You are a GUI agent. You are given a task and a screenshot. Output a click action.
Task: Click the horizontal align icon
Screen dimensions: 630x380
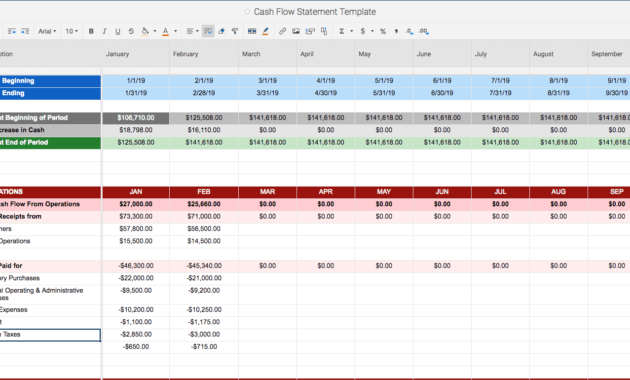[x=190, y=31]
